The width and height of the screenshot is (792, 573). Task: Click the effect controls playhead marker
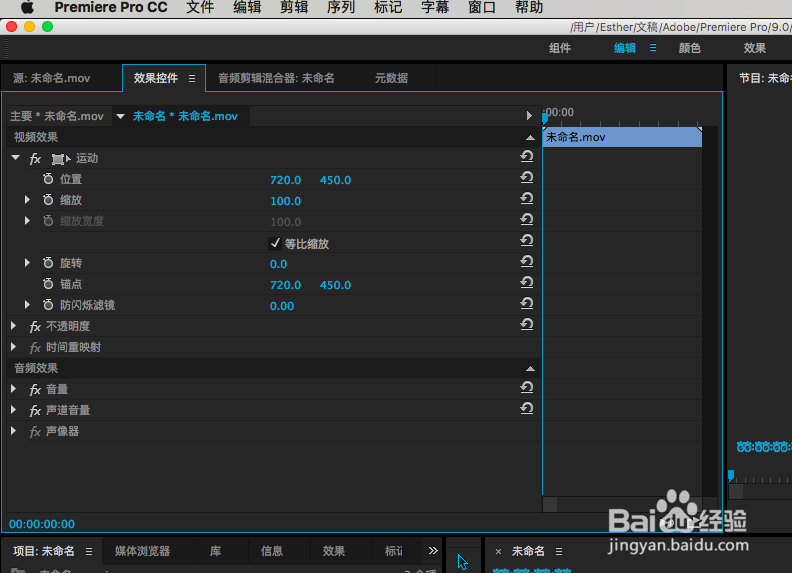click(x=545, y=118)
